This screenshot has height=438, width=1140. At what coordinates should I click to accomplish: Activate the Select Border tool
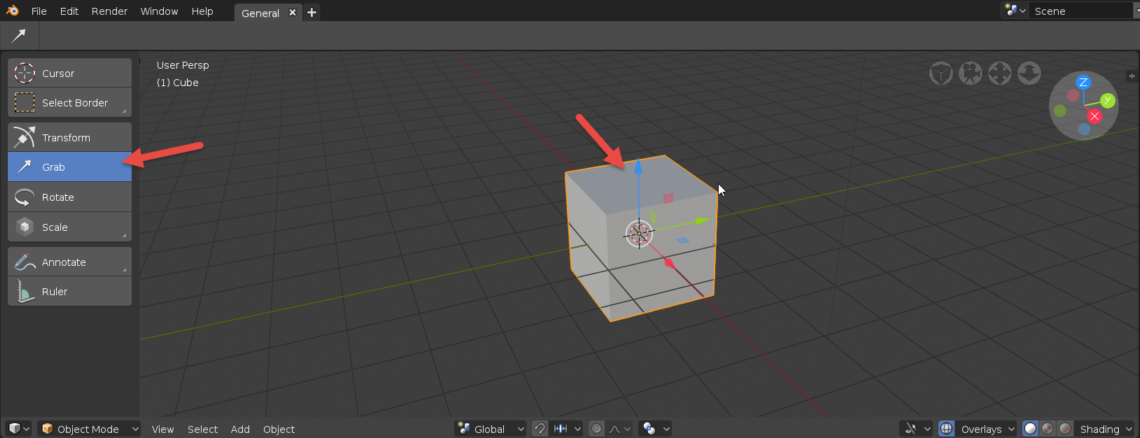point(69,103)
